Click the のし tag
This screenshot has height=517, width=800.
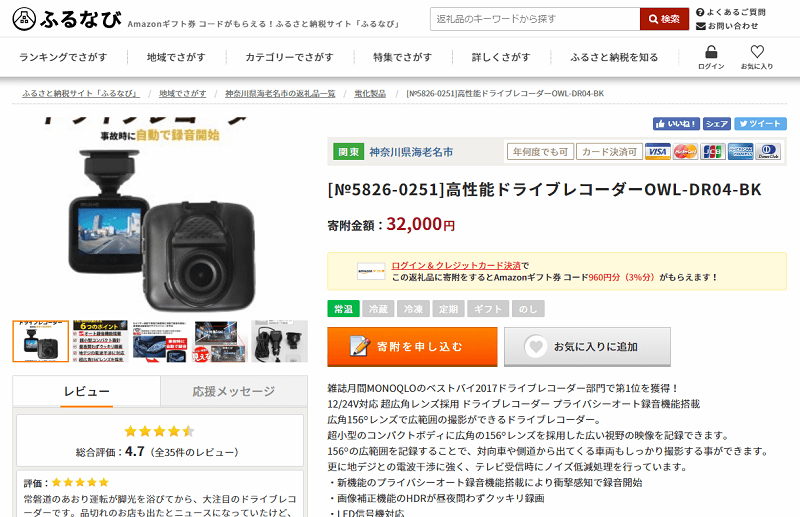click(528, 309)
